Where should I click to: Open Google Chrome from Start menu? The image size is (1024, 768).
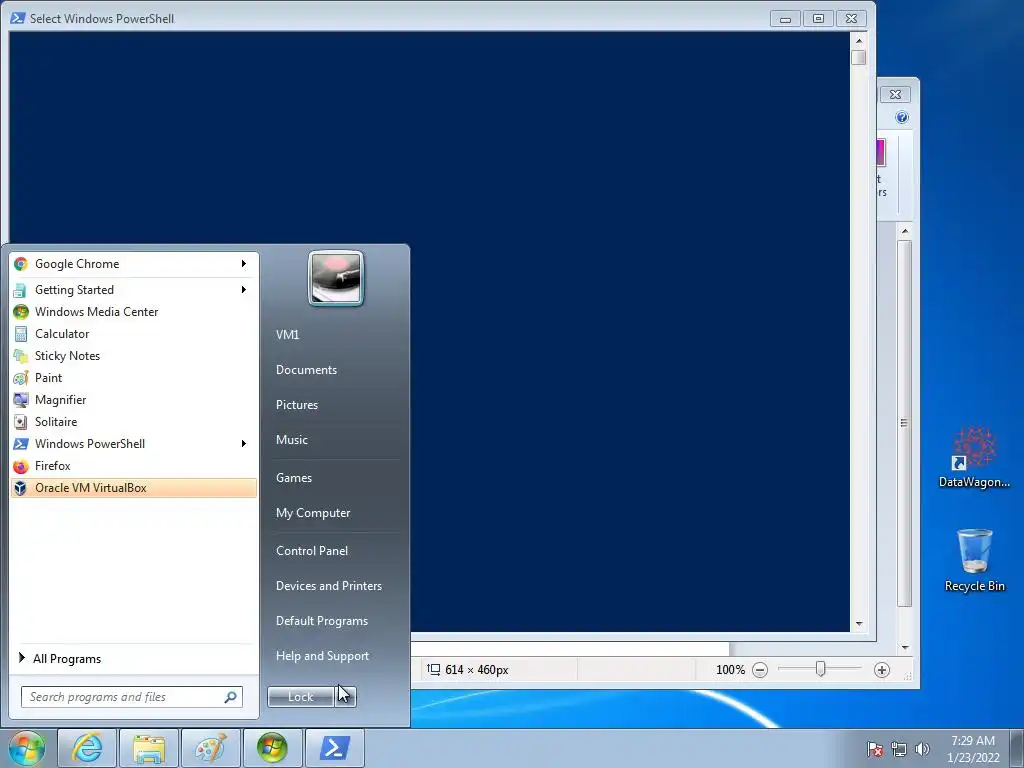(134, 264)
